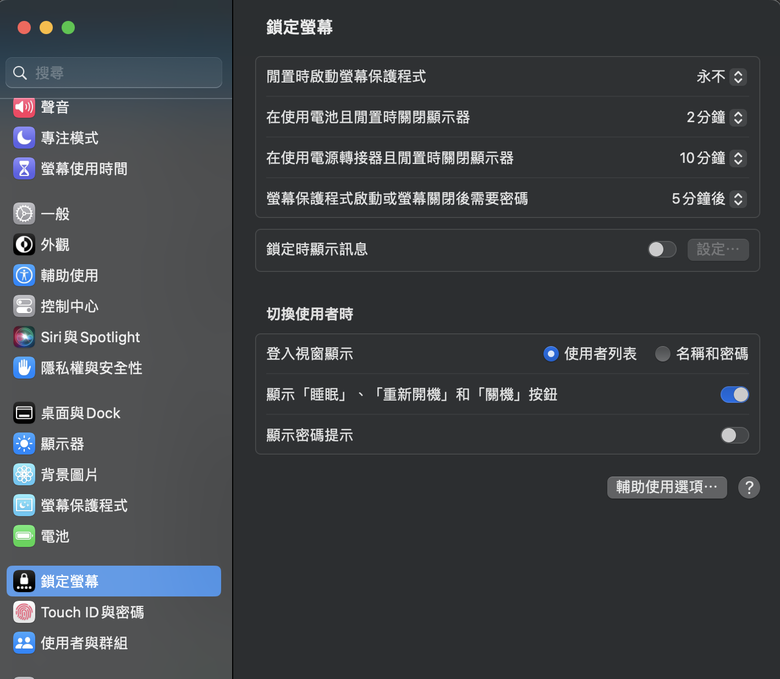Open the 螢幕使用時間 hourglass icon
This screenshot has width=780, height=679.
pos(24,169)
